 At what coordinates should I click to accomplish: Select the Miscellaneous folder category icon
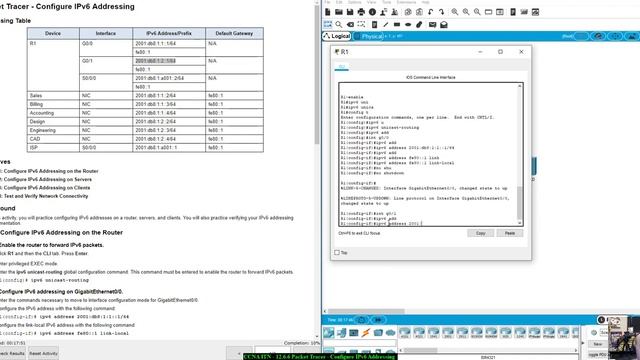(378, 333)
